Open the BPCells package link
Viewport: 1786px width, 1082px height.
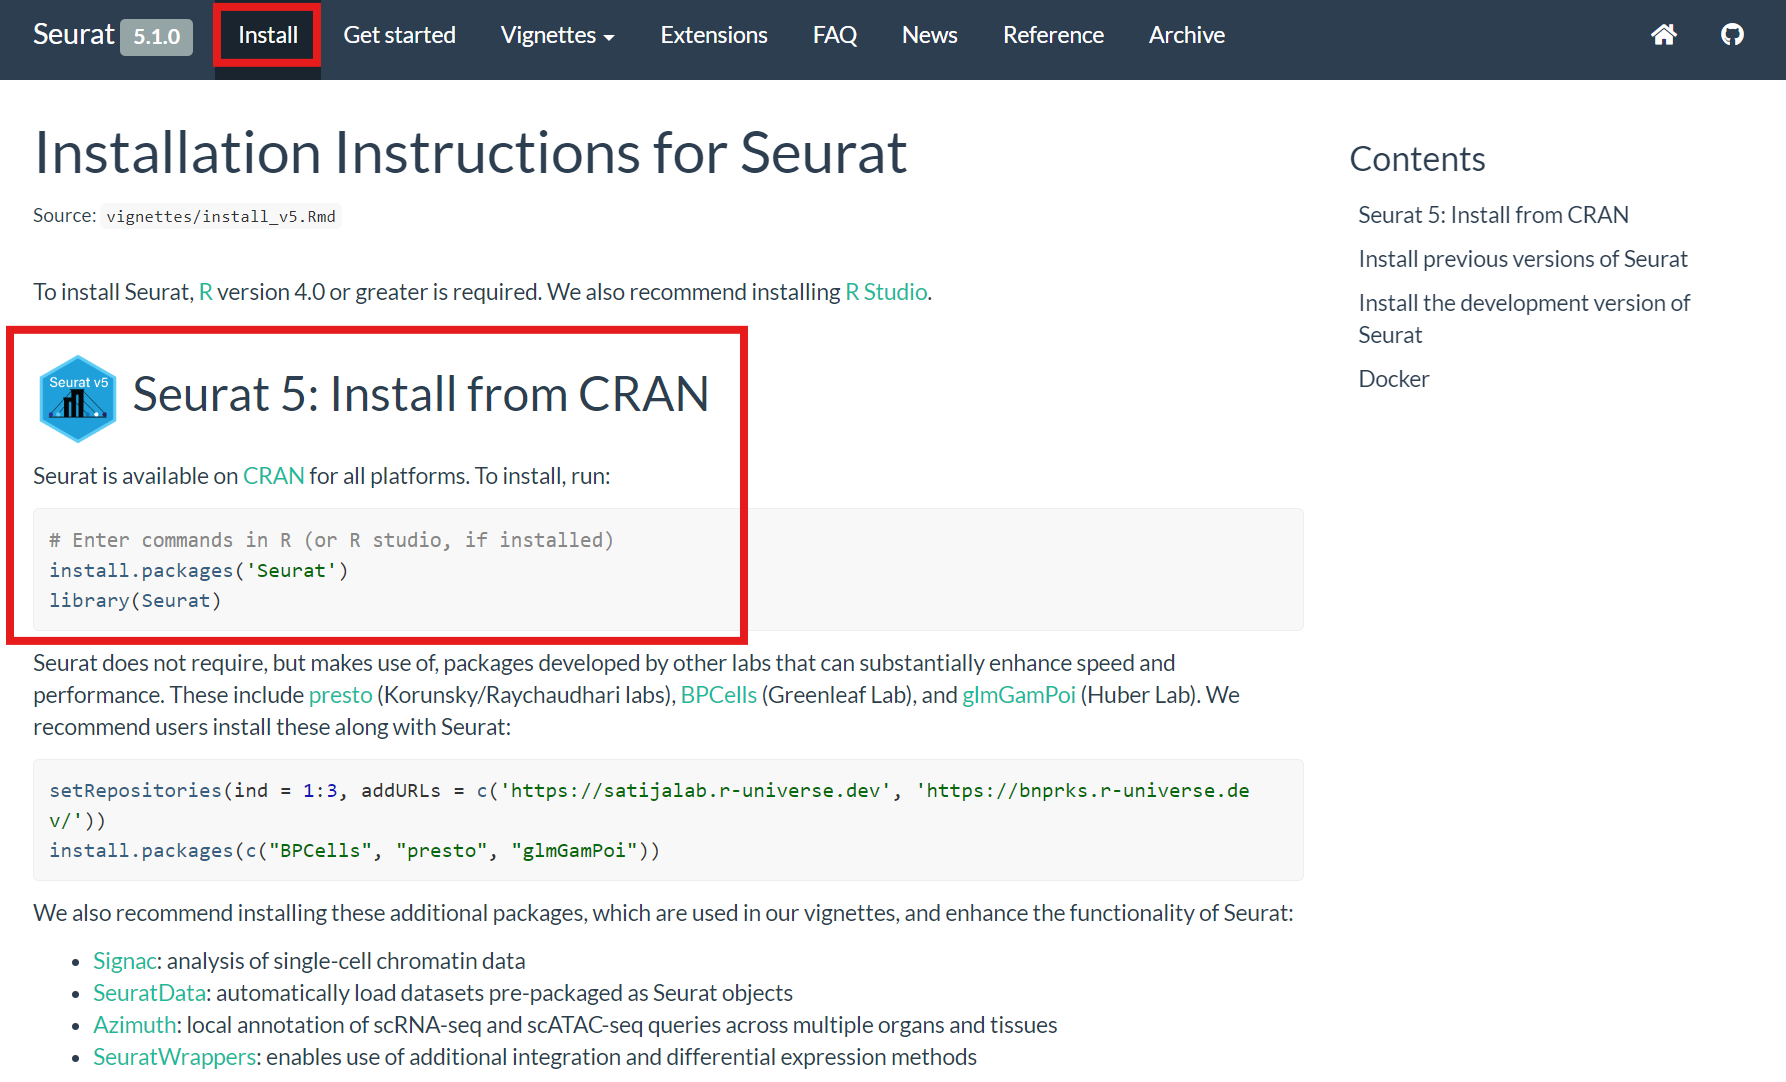[x=718, y=695]
